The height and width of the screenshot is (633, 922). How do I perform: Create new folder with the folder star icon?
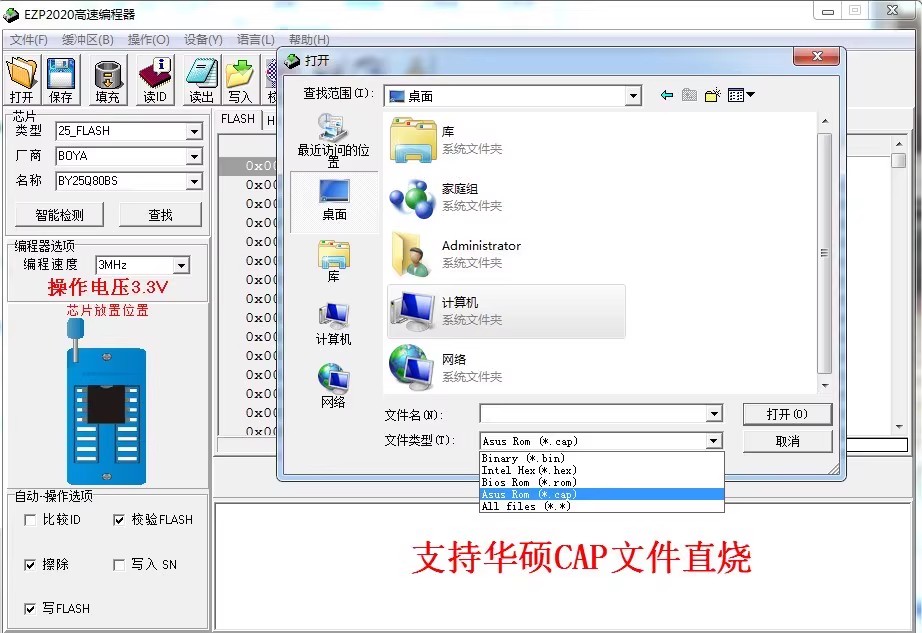coord(713,95)
